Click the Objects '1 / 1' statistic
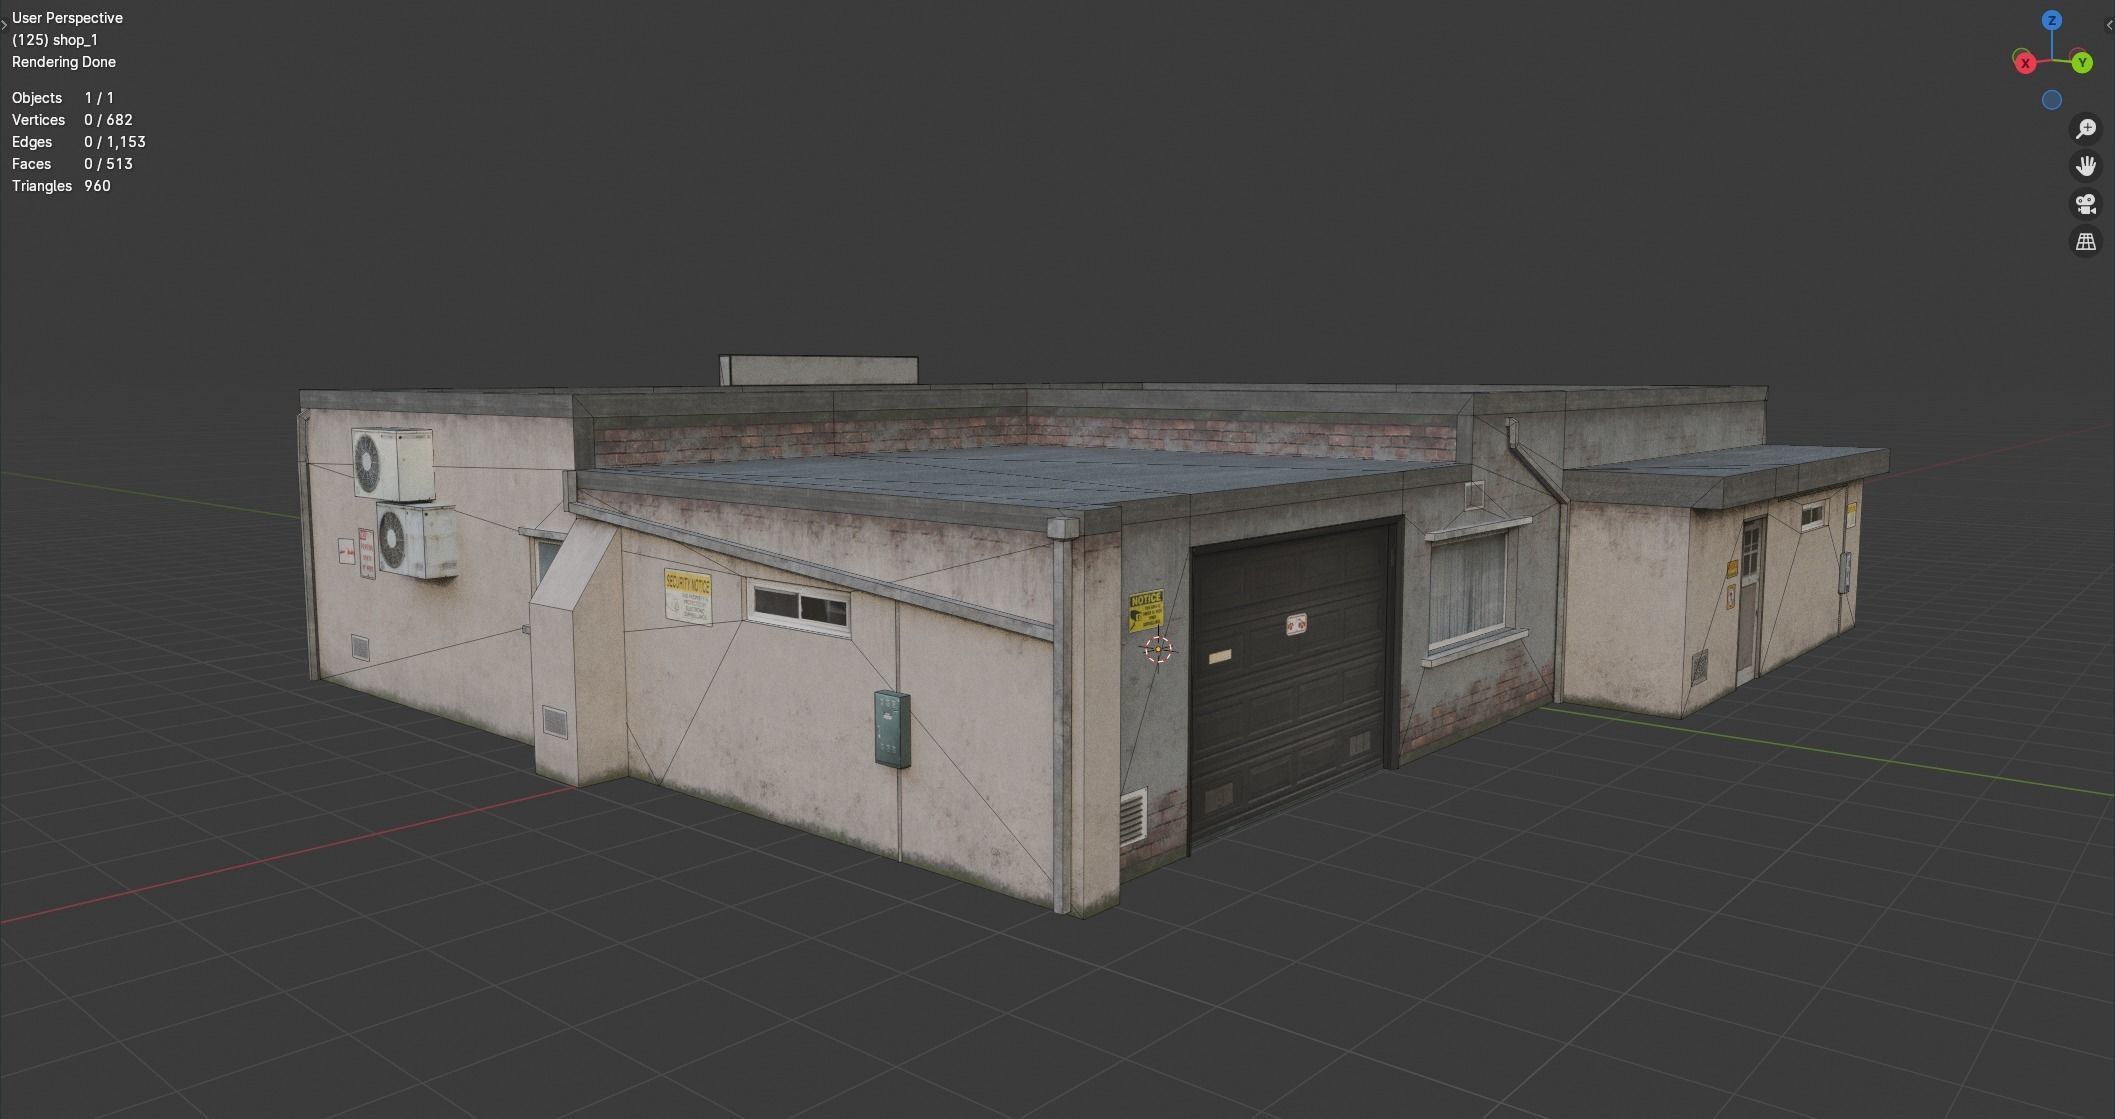 [99, 98]
